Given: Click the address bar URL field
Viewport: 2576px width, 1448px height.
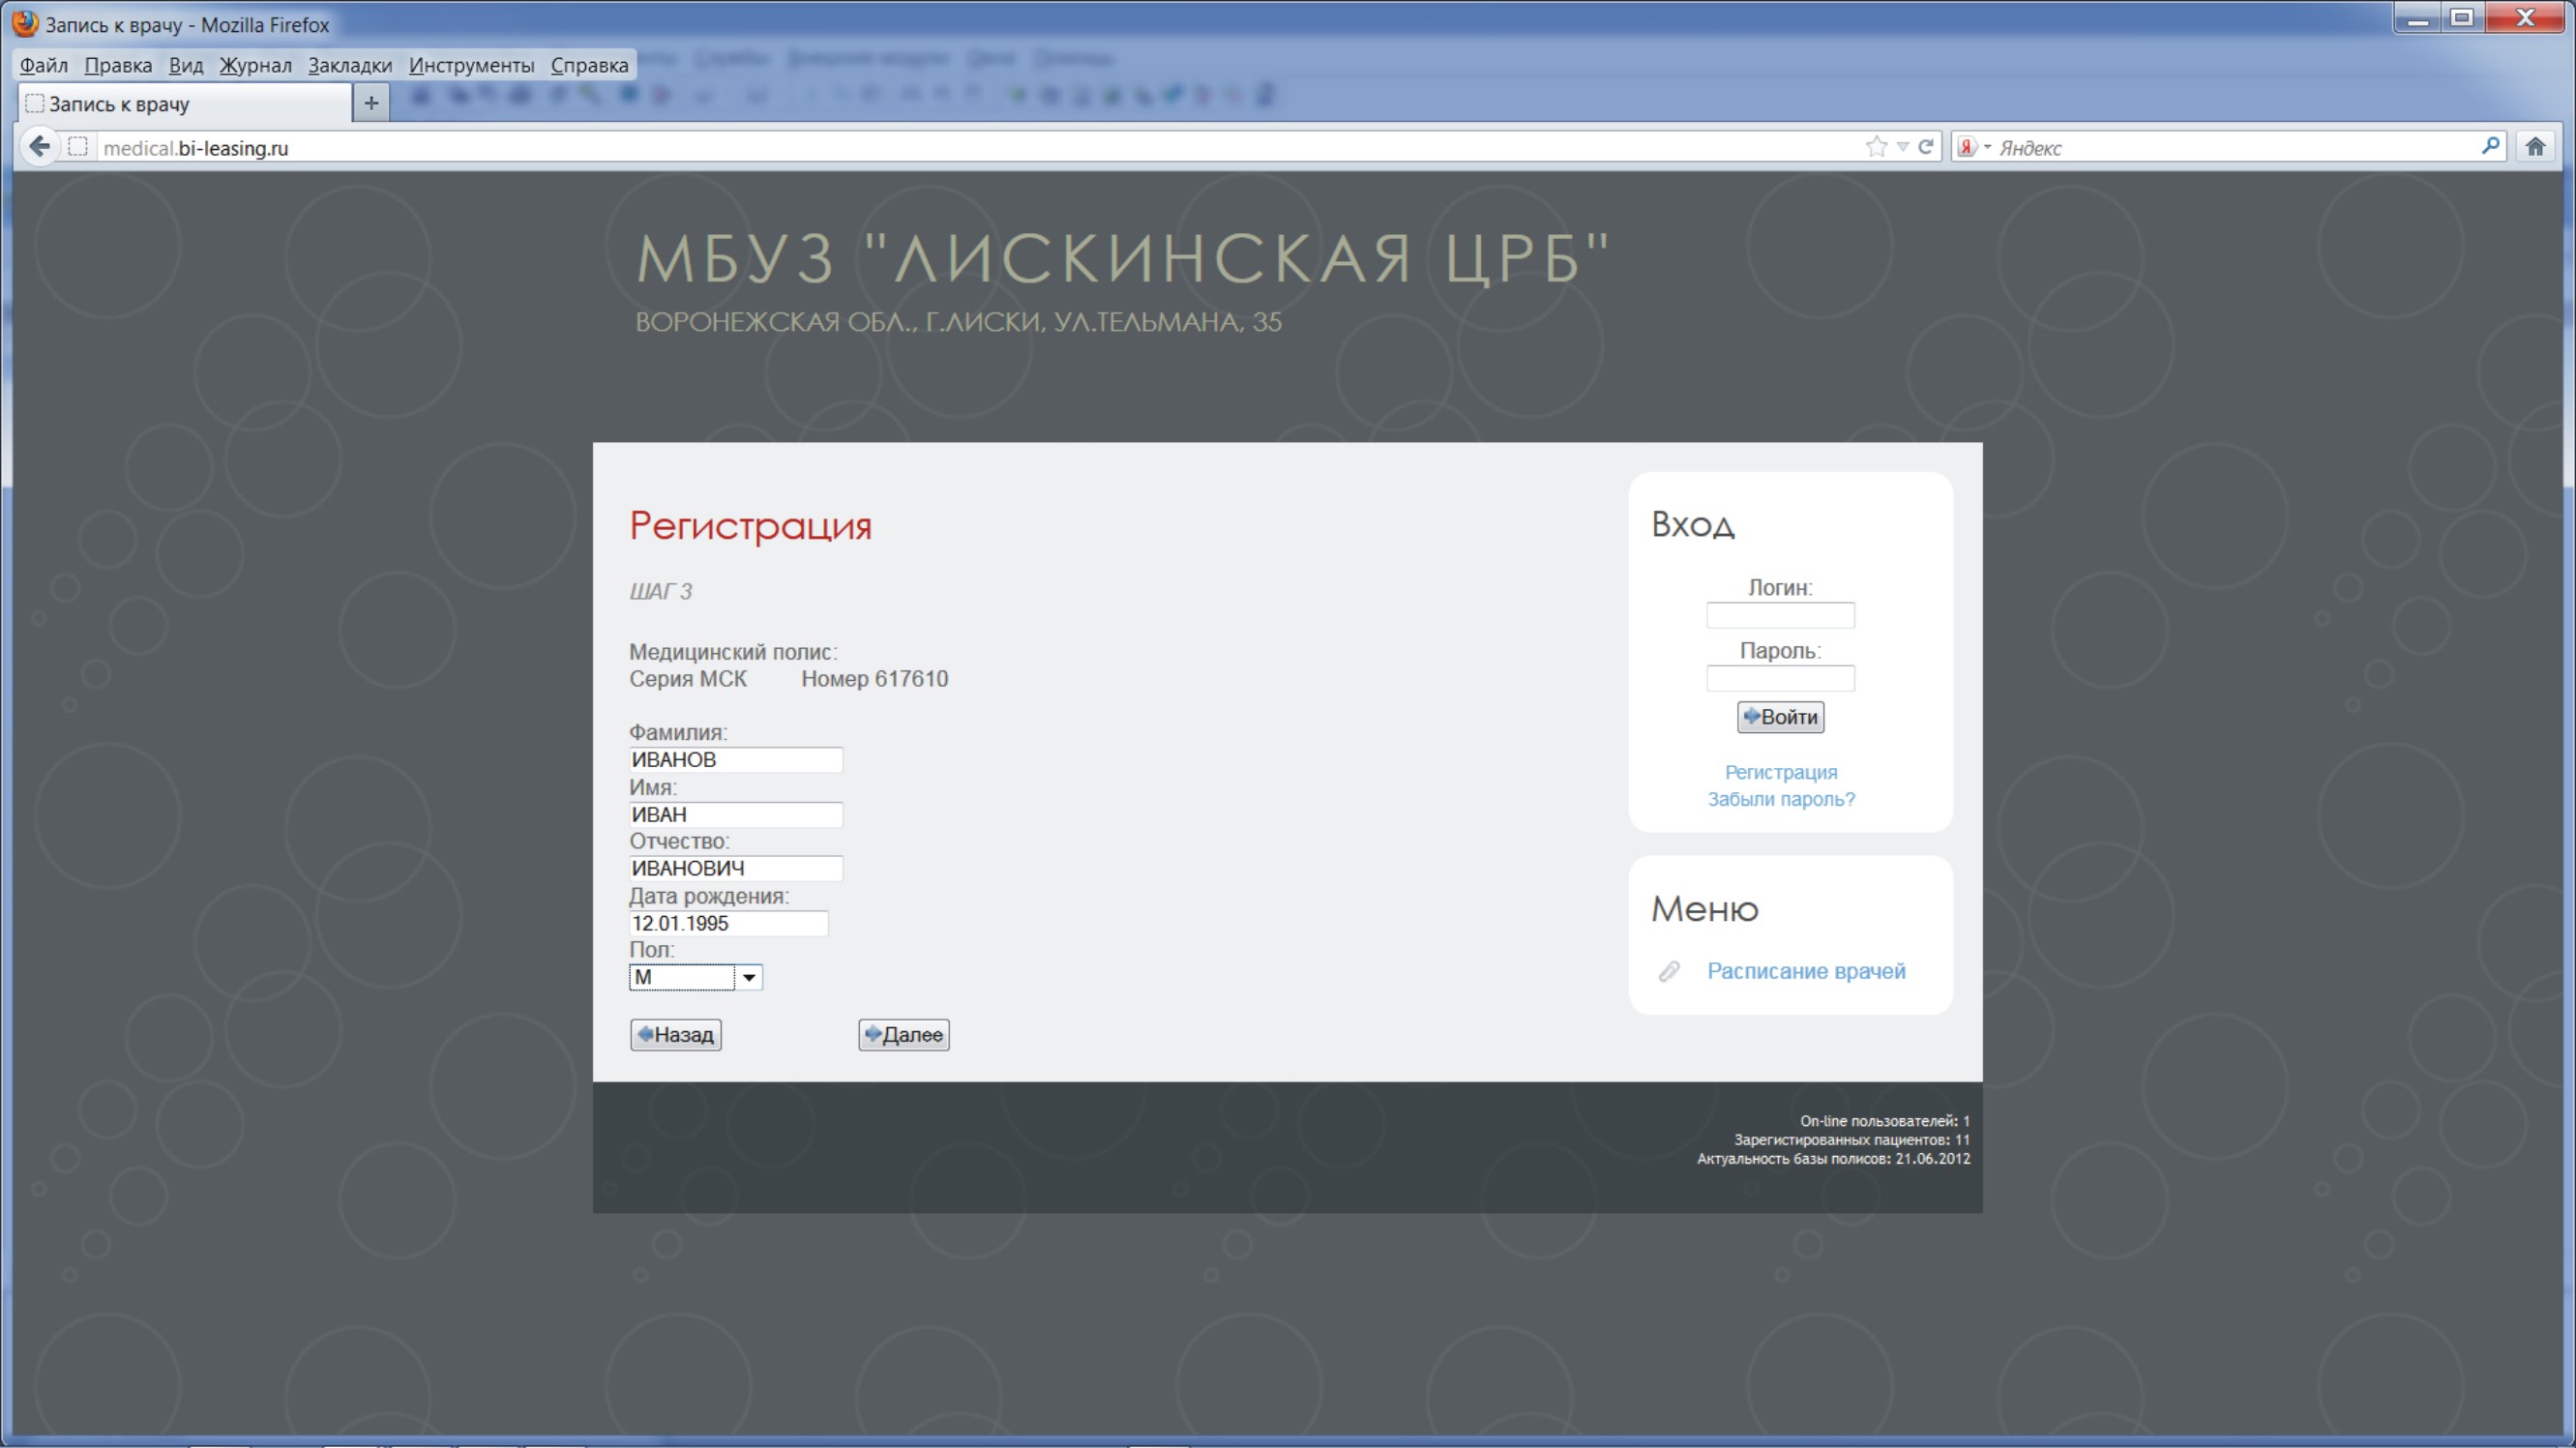Looking at the screenshot, I should 980,147.
